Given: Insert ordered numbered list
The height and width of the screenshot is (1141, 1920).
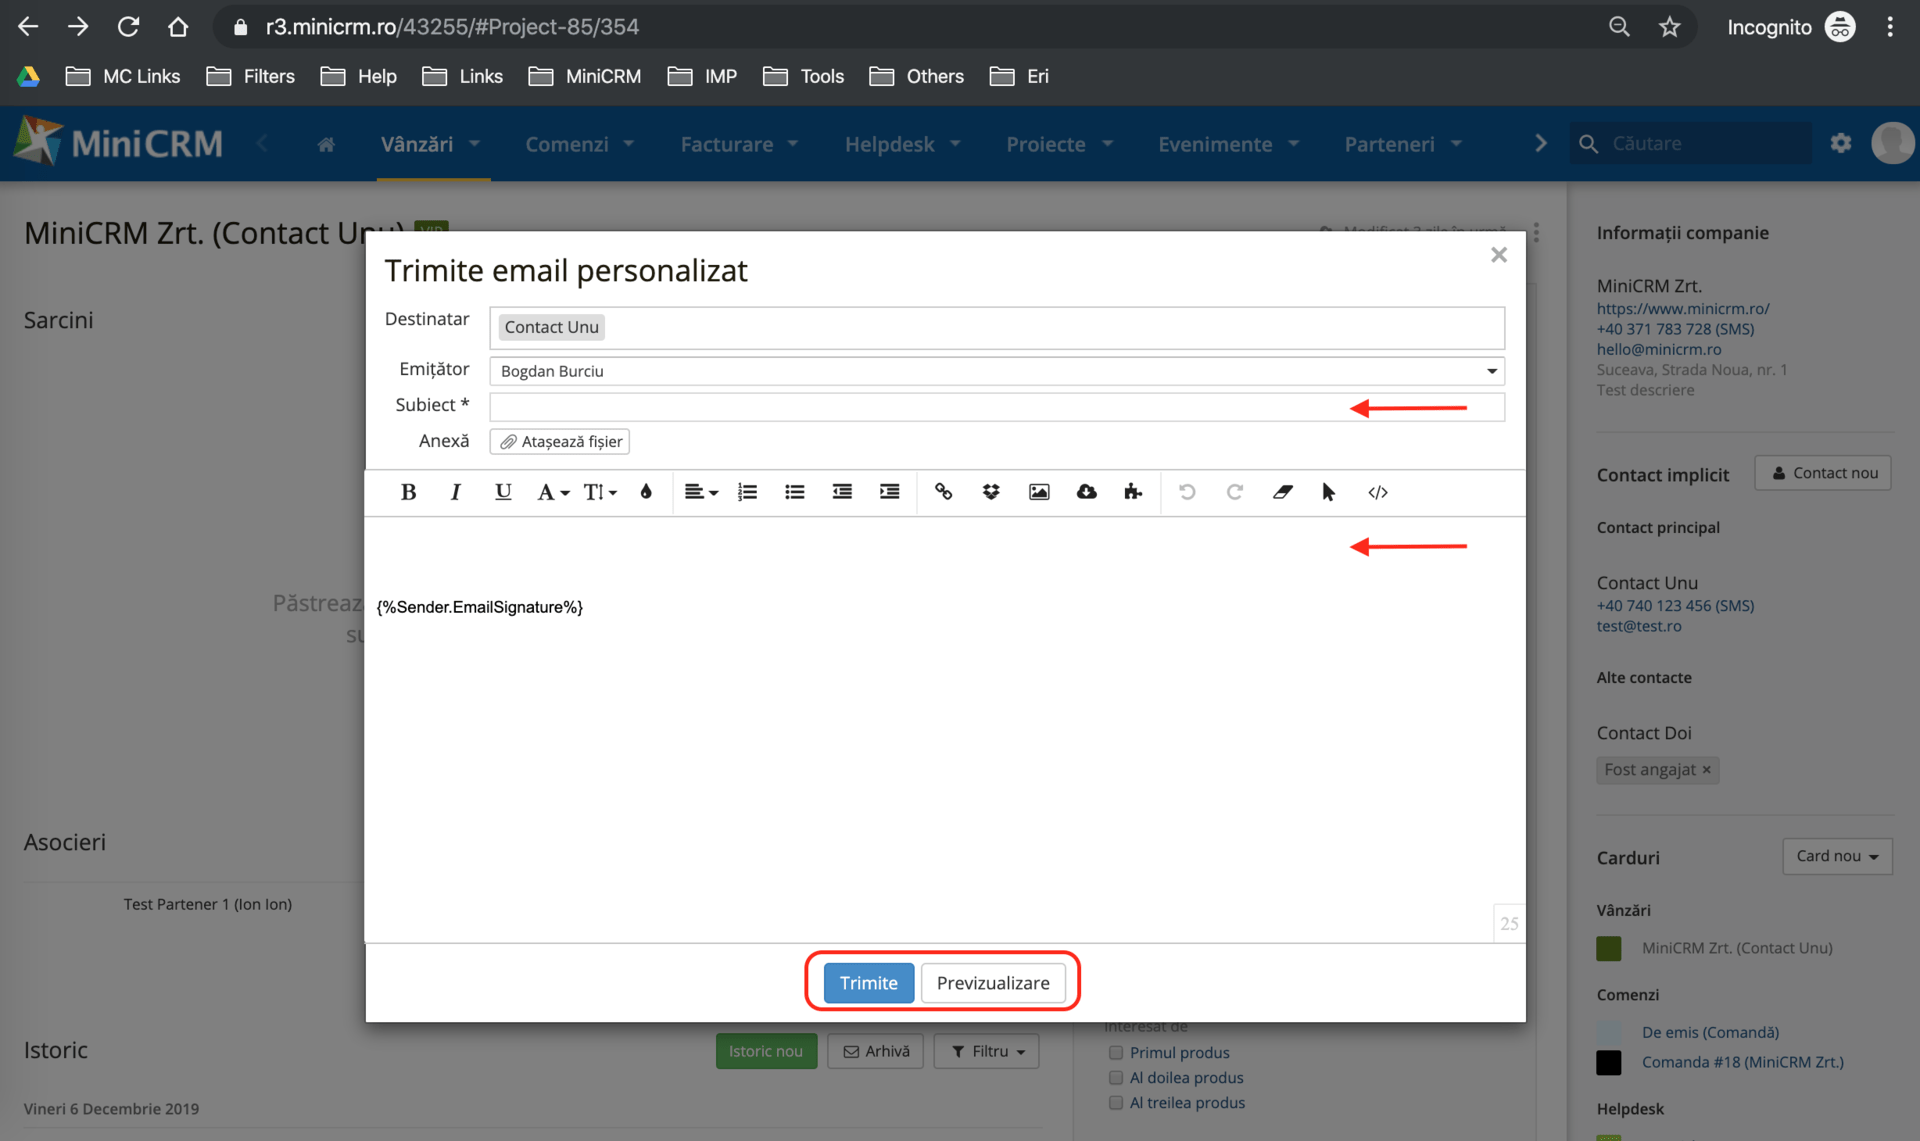Looking at the screenshot, I should coord(747,492).
